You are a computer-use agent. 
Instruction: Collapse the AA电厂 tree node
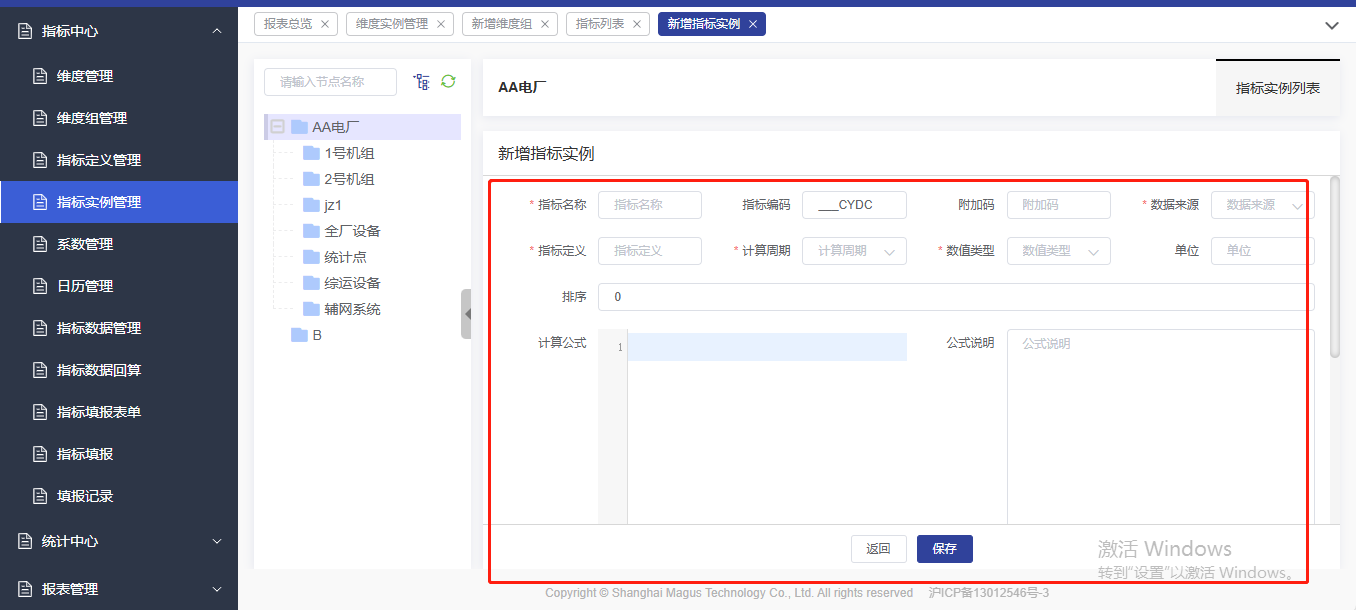point(278,127)
